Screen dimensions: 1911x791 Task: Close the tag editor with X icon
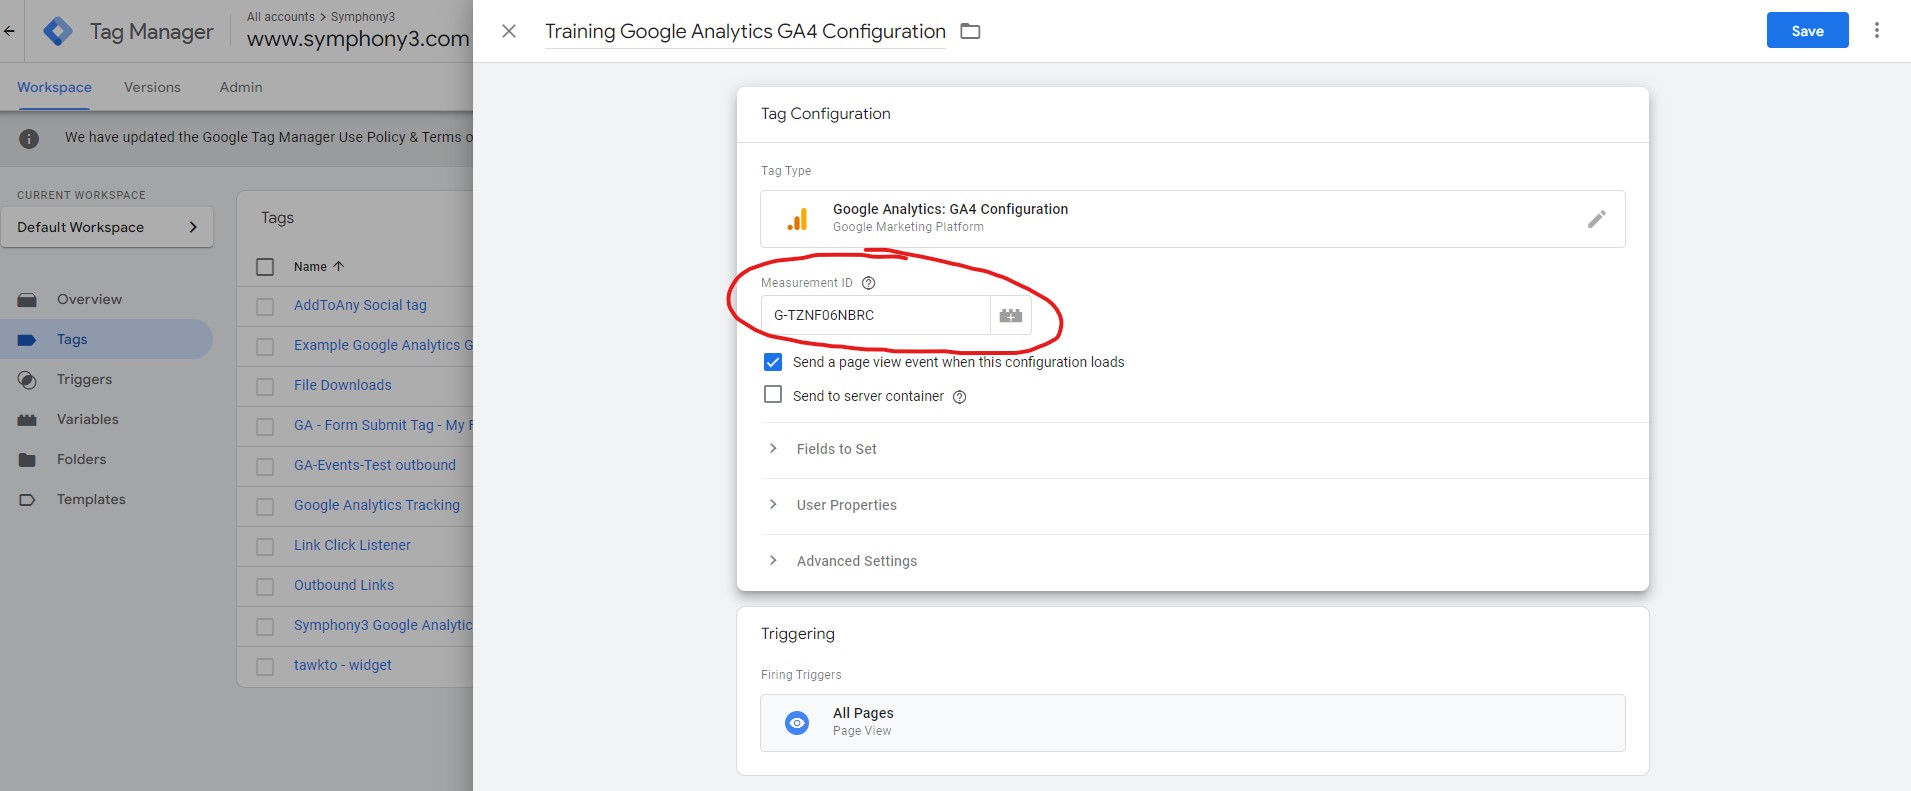coord(509,31)
